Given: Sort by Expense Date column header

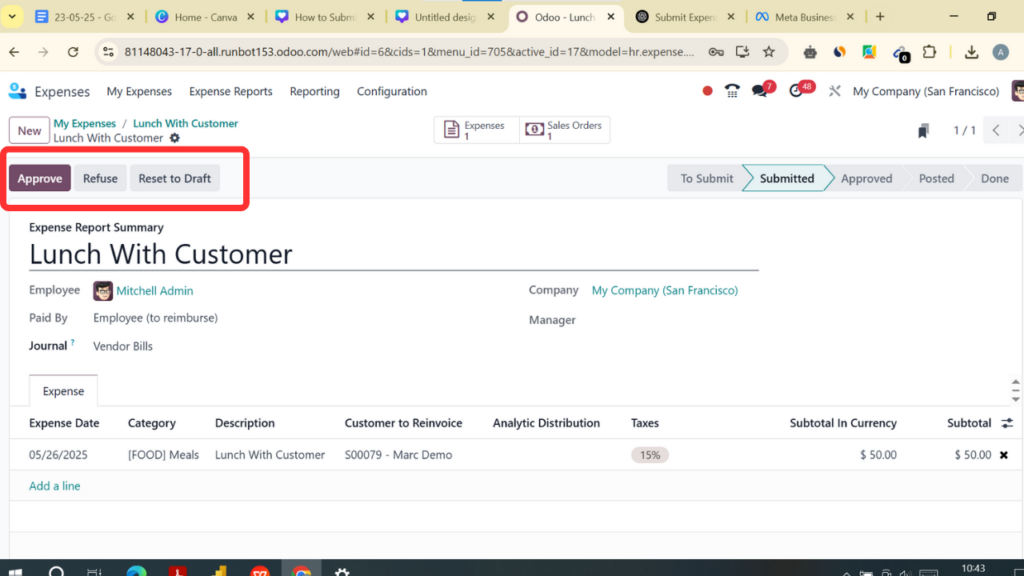Looking at the screenshot, I should click(x=64, y=423).
